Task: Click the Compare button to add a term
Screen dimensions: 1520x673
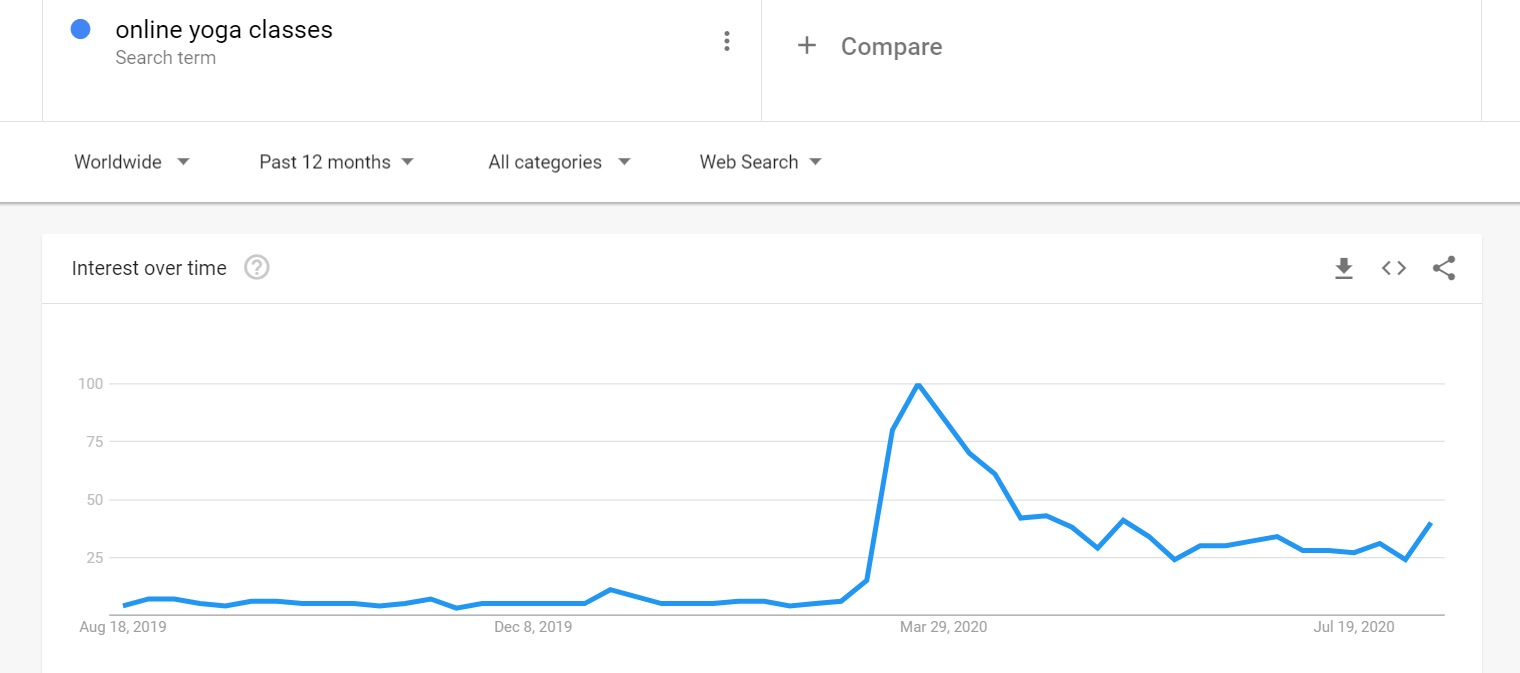Action: point(870,46)
